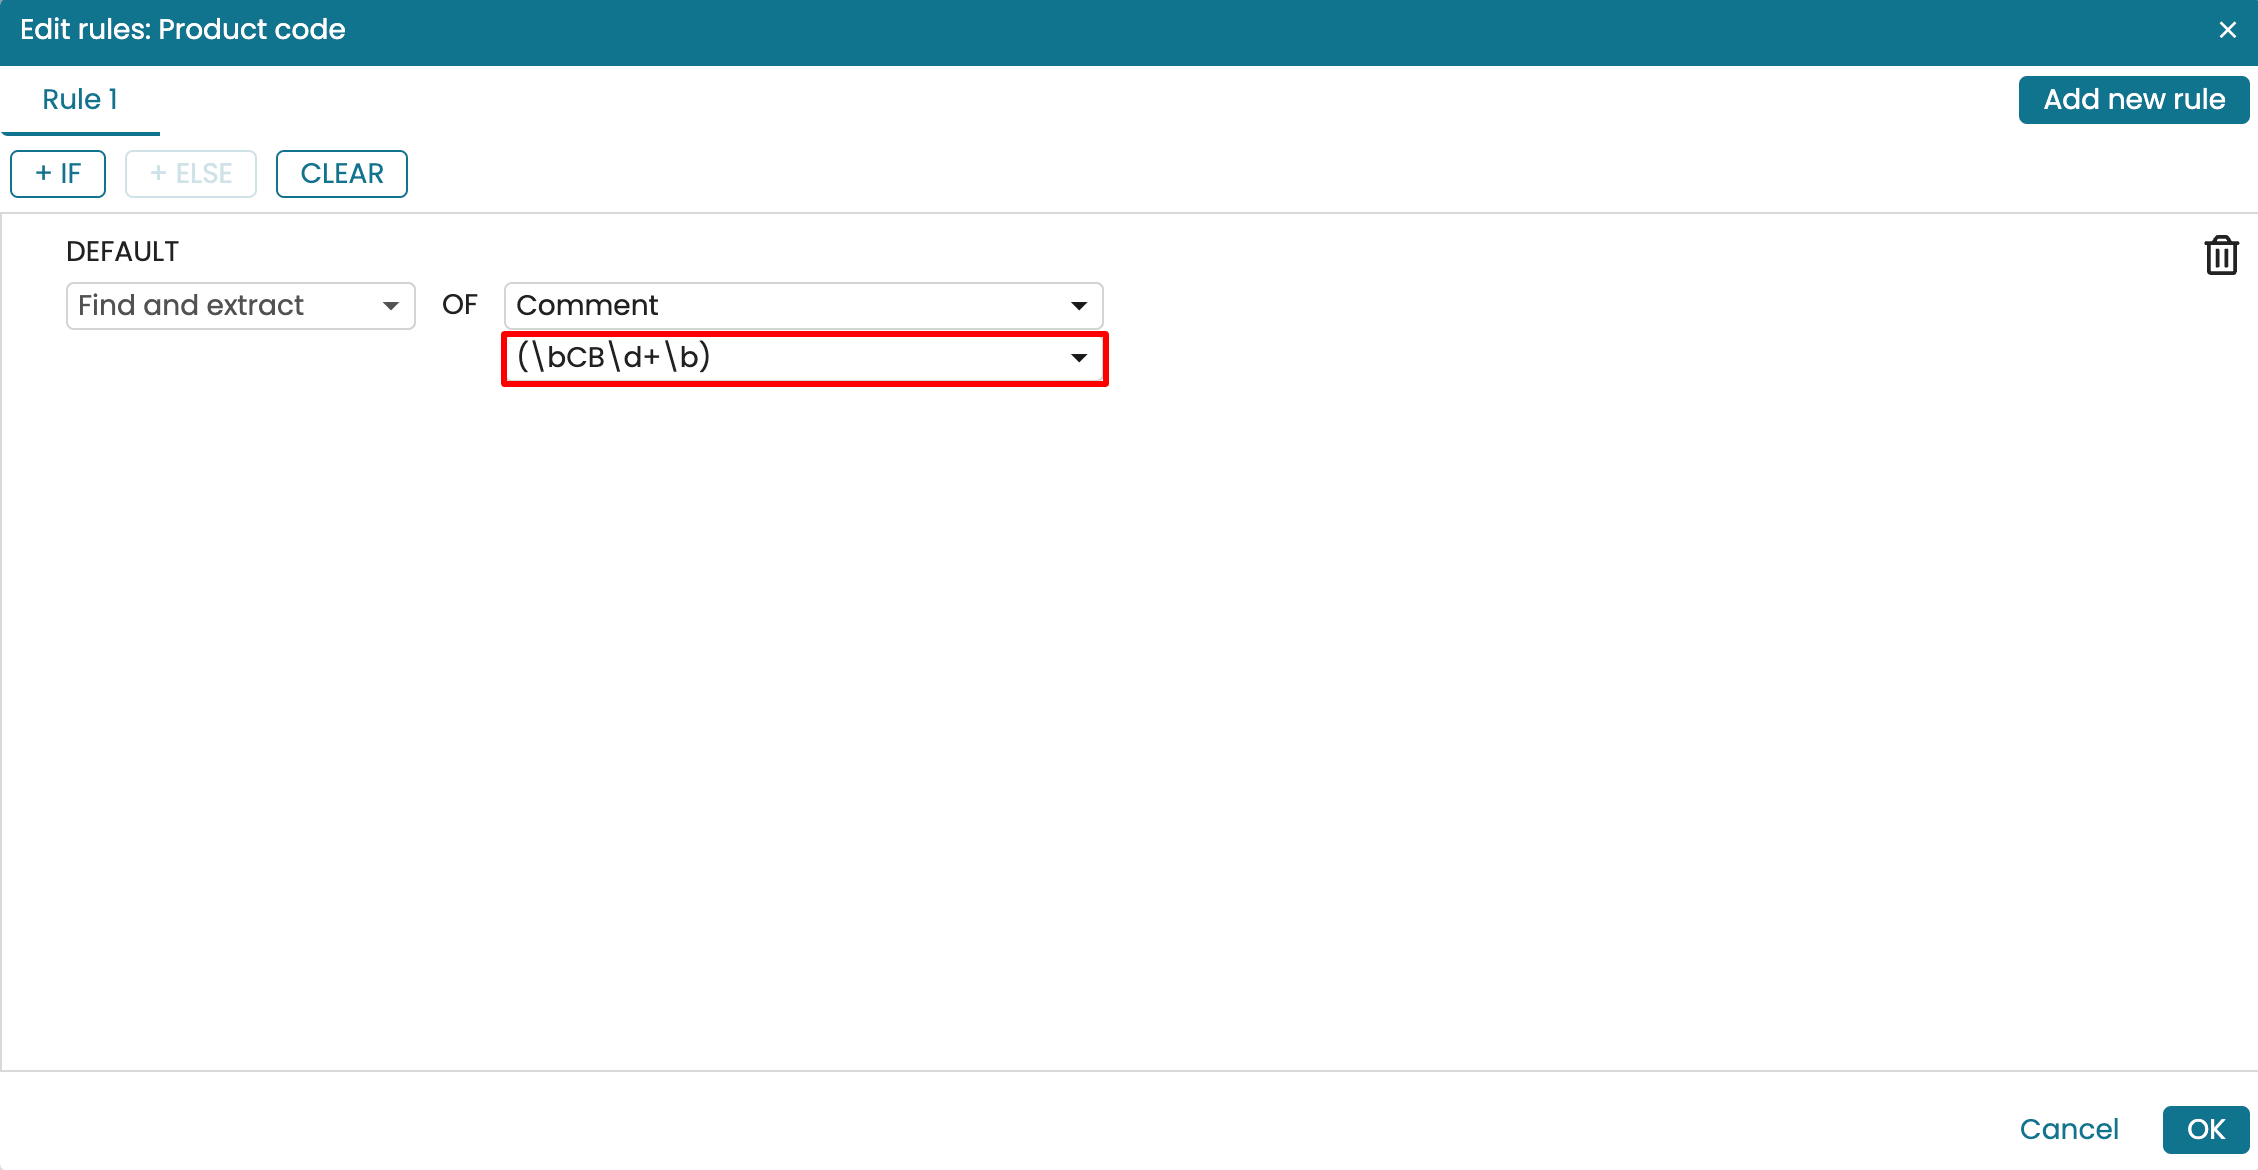Open the Comment field dropdown
The width and height of the screenshot is (2258, 1170).
pos(780,306)
